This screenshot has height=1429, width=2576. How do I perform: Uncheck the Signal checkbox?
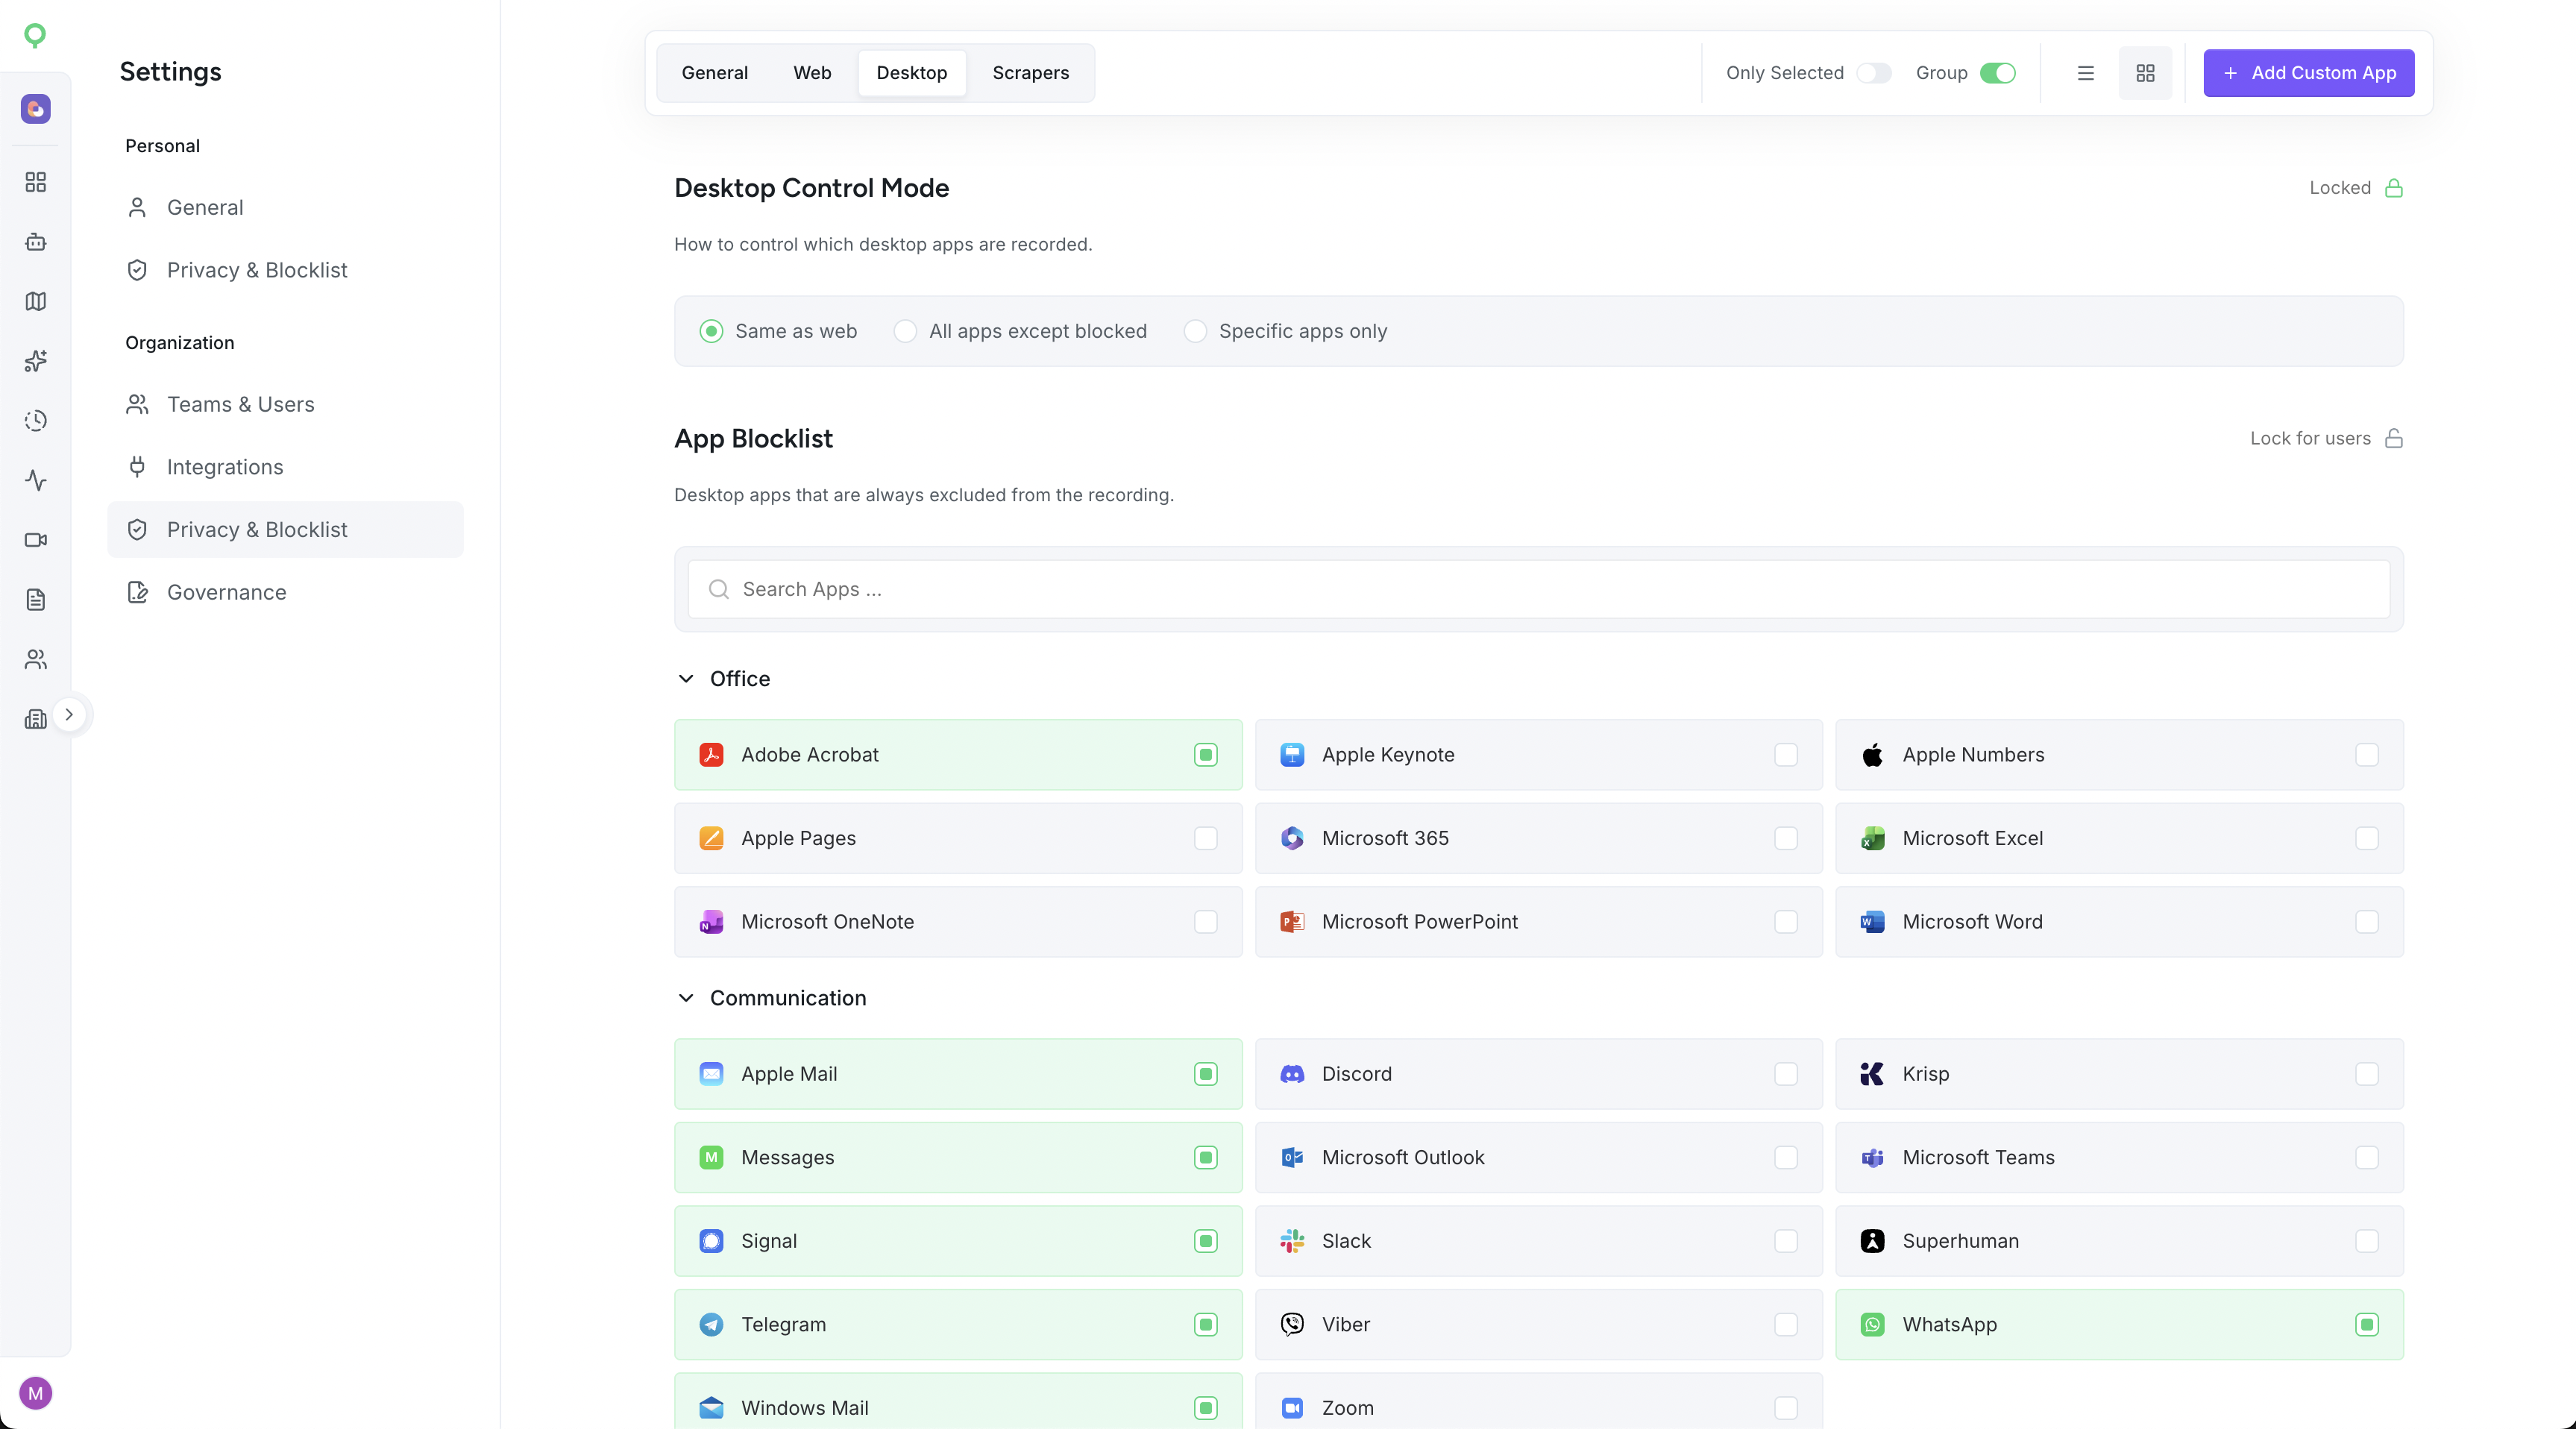click(1206, 1241)
